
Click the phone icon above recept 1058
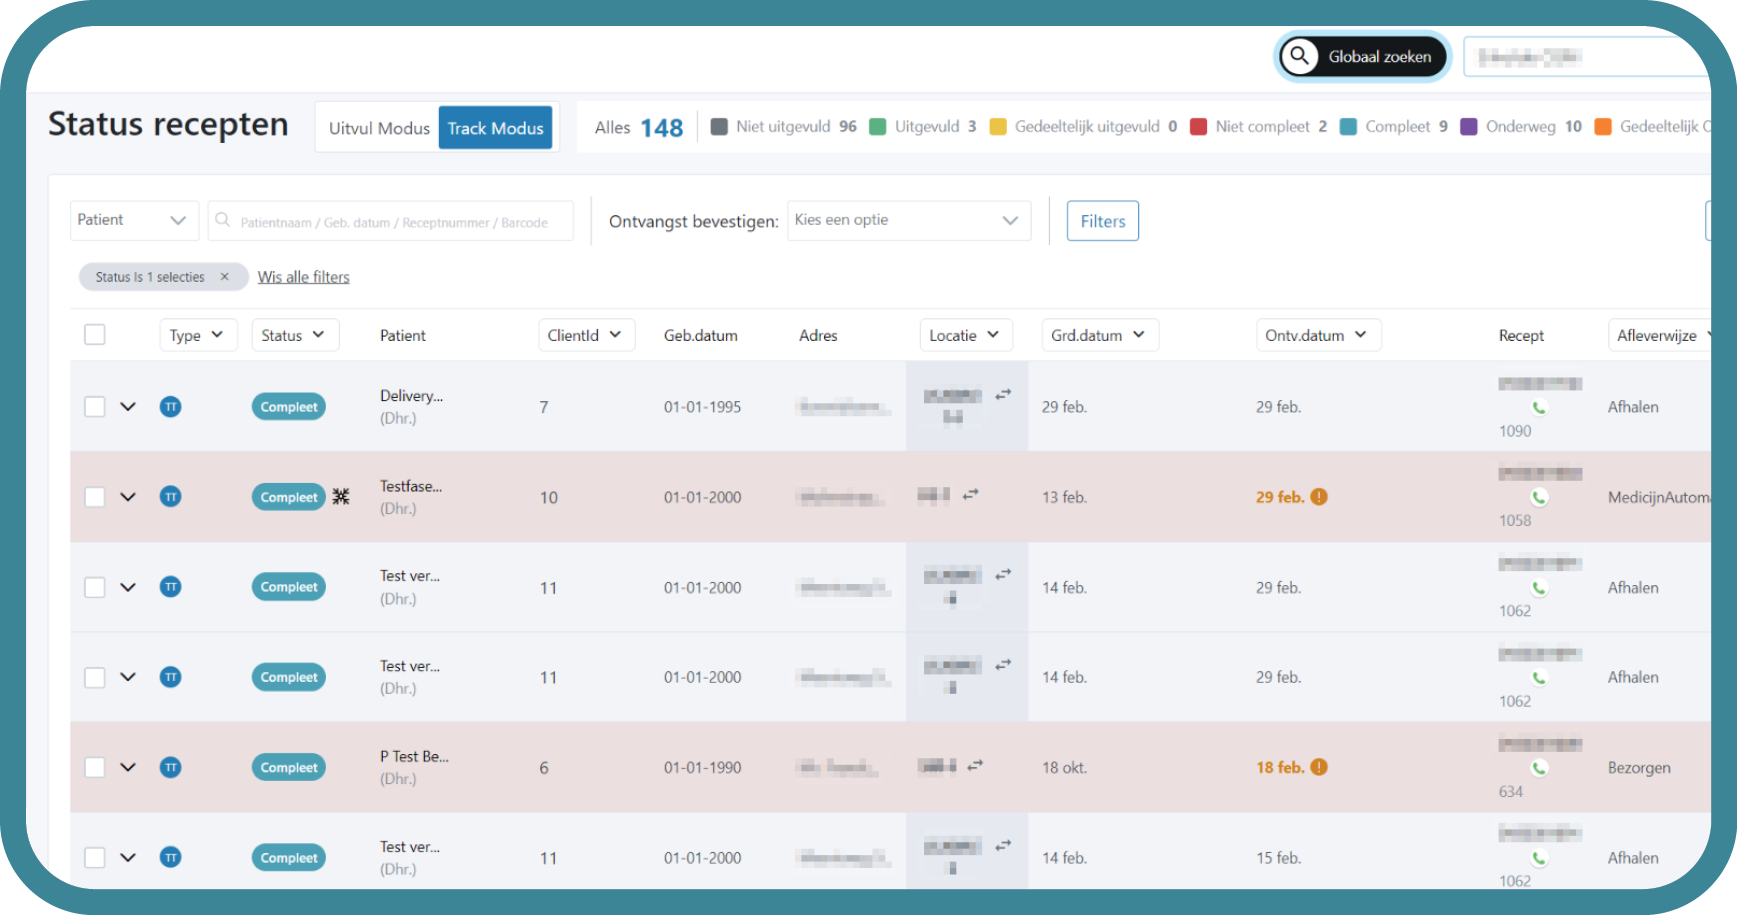1539,497
